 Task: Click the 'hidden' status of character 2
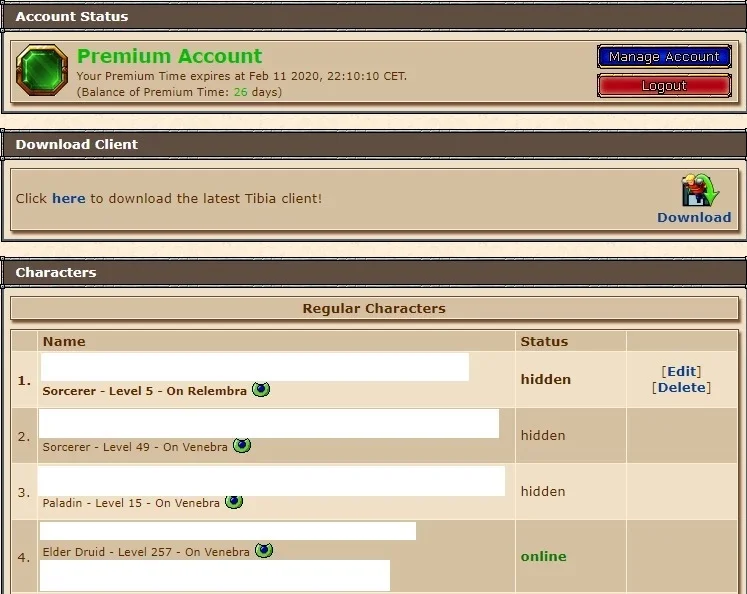click(x=543, y=435)
